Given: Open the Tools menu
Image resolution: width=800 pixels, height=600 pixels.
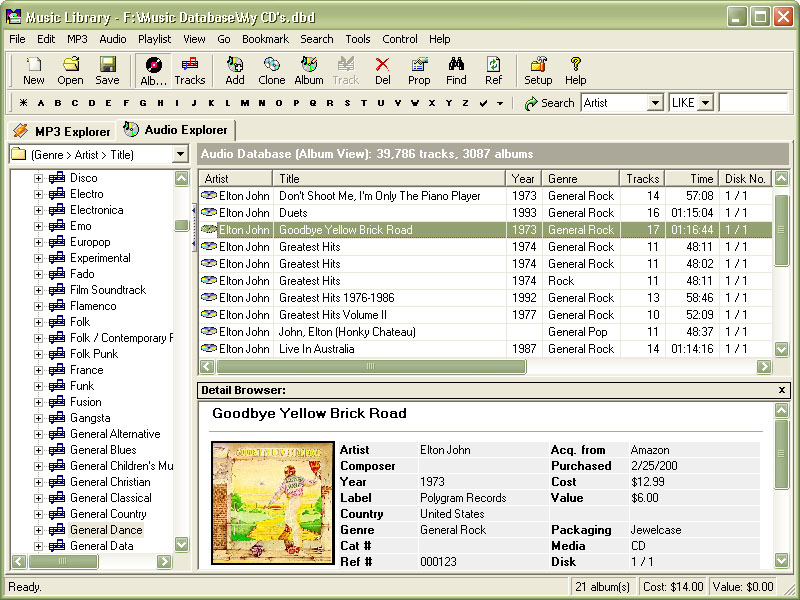Looking at the screenshot, I should [x=358, y=39].
